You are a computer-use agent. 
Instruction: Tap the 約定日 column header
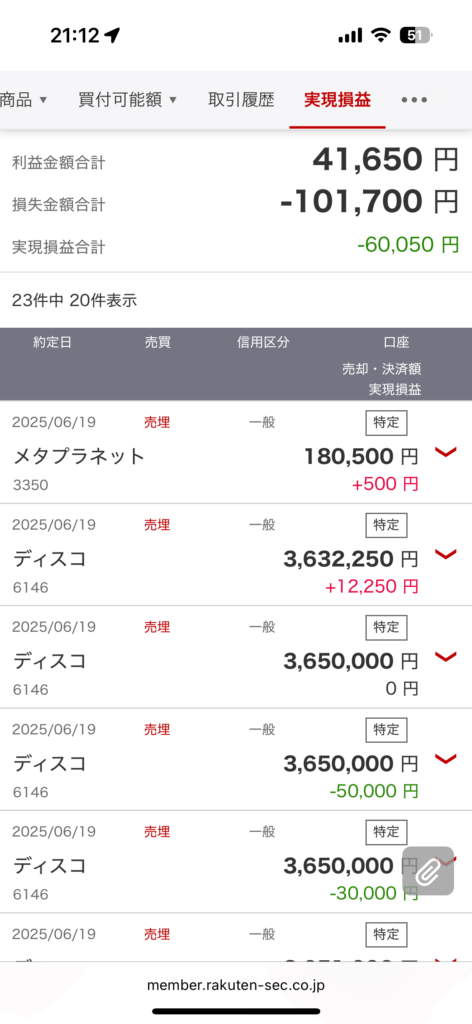pyautogui.click(x=52, y=343)
